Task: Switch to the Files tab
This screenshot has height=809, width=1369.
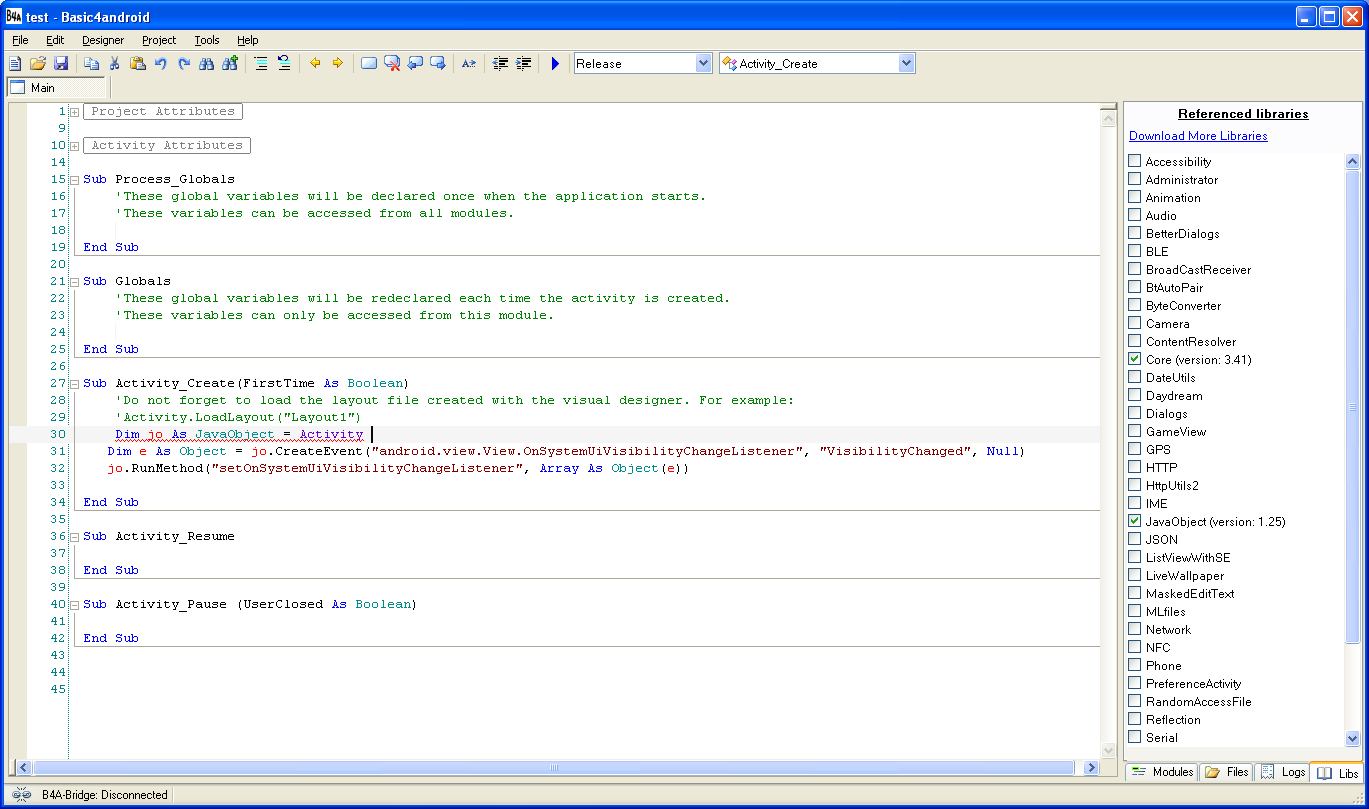Action: 1226,772
